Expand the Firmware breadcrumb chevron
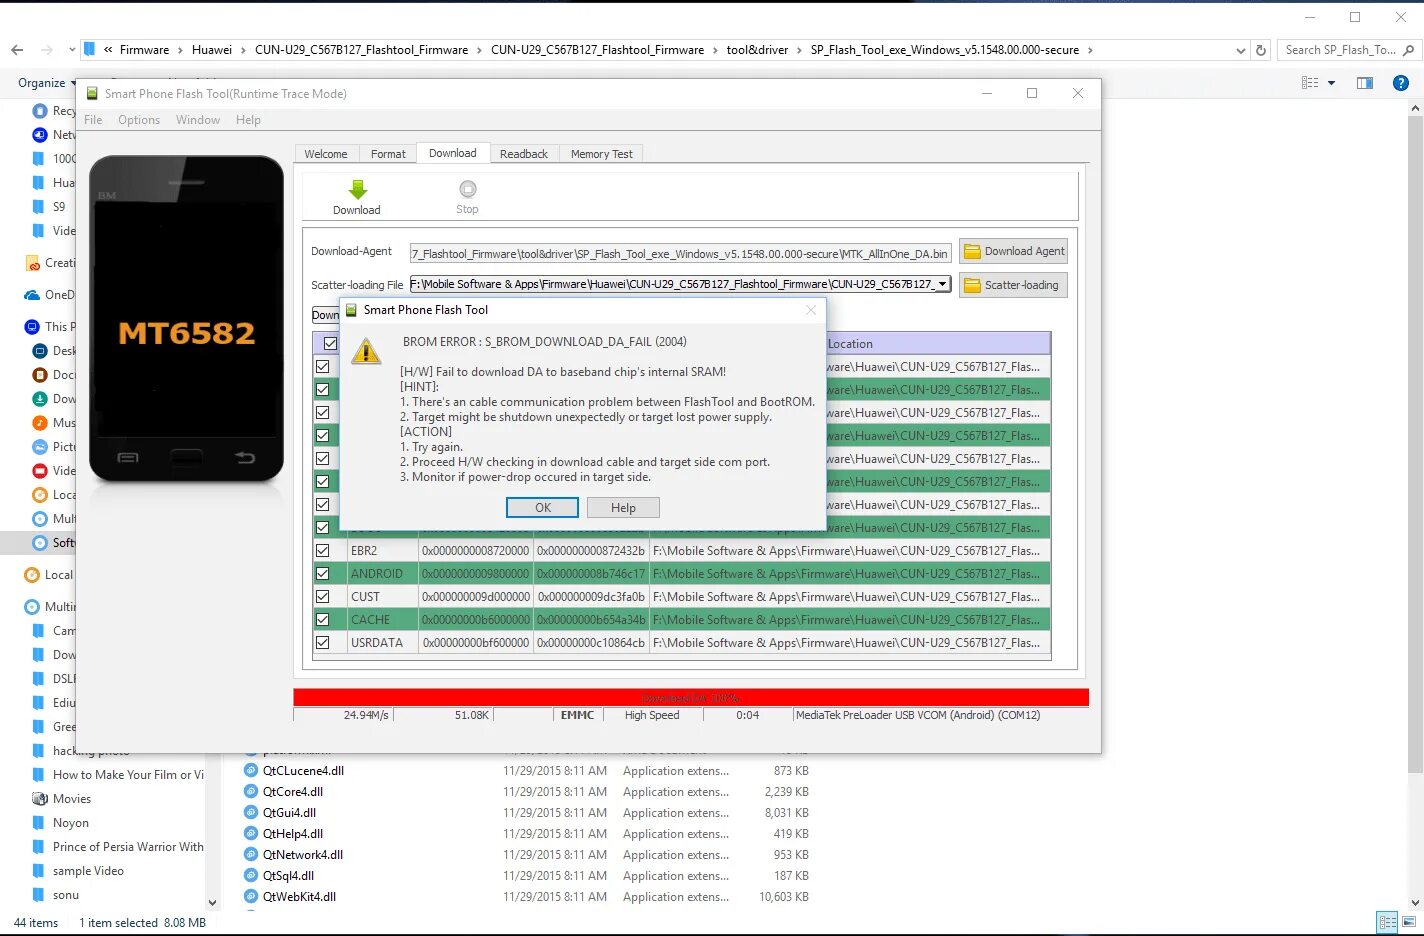 point(180,50)
